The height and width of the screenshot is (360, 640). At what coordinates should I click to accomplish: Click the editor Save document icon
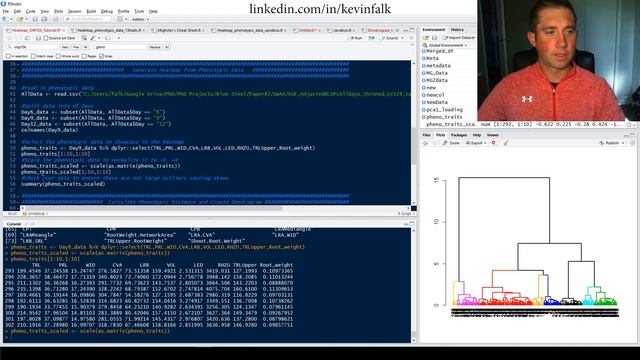38,38
